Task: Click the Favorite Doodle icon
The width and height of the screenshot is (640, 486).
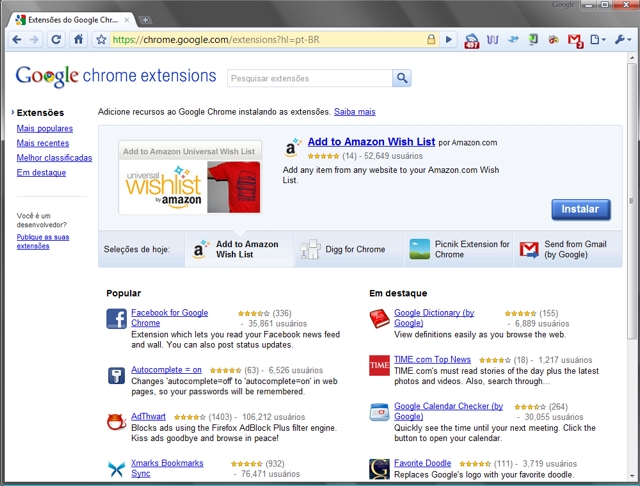Action: (379, 469)
